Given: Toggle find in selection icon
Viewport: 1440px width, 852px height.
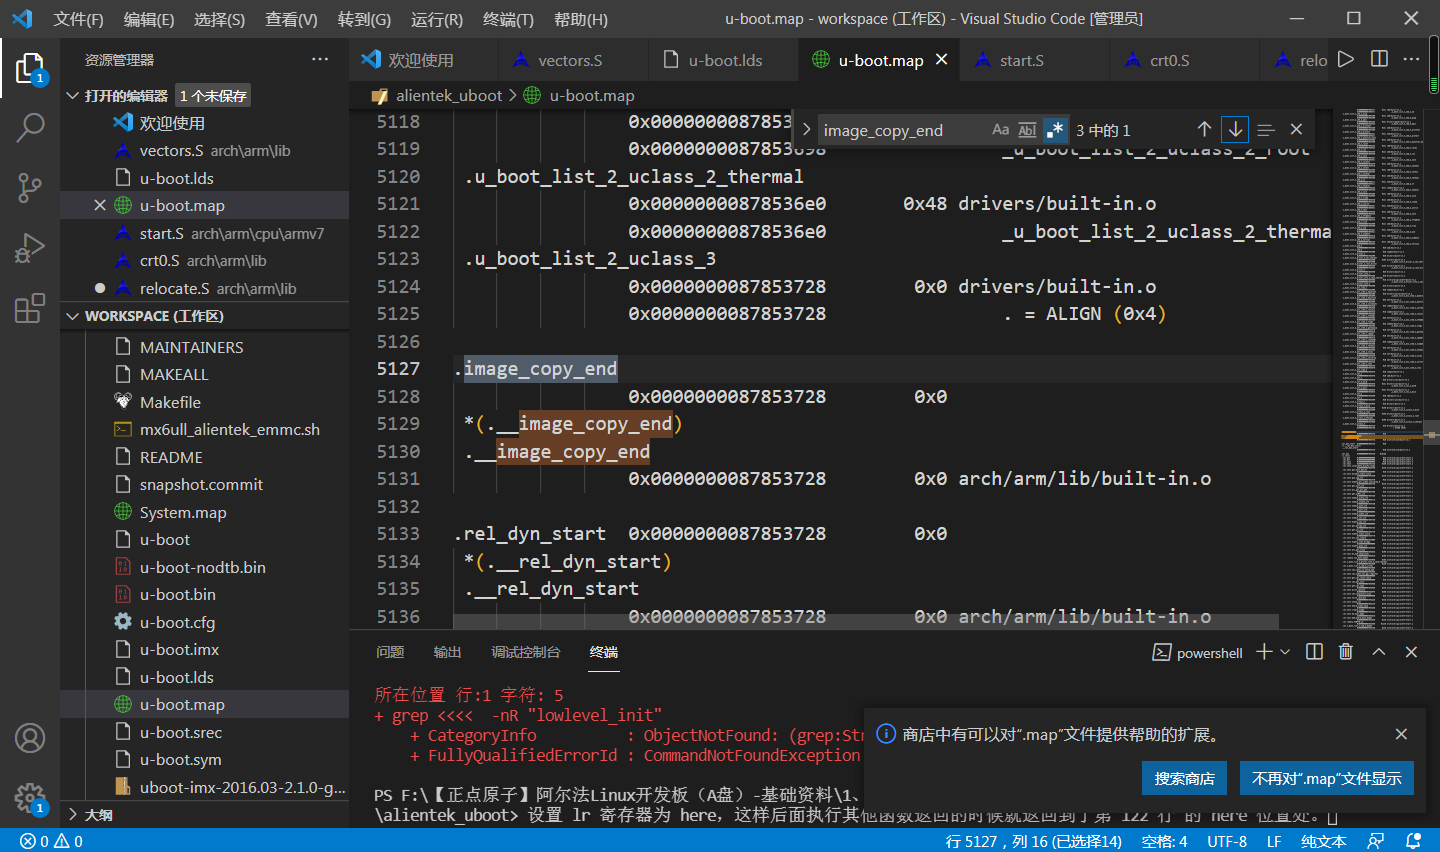Looking at the screenshot, I should click(x=1266, y=130).
